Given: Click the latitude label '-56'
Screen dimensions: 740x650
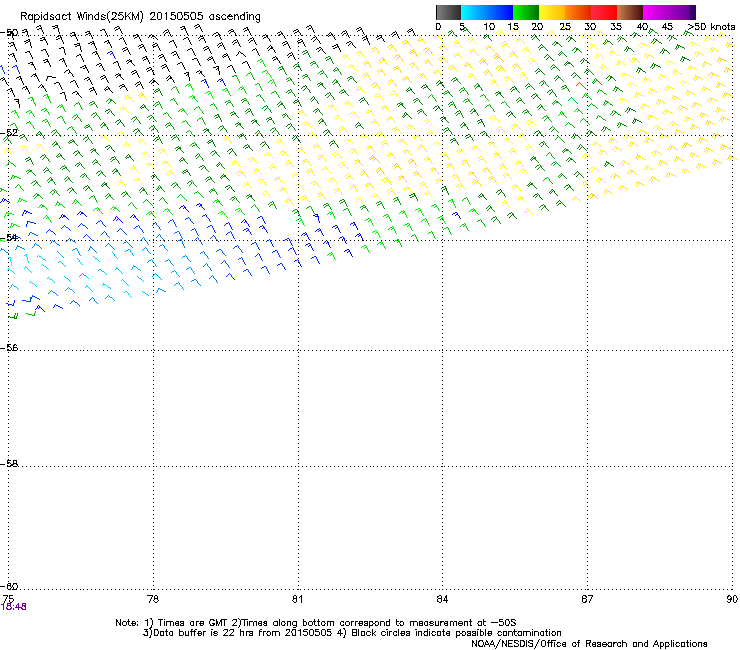Looking at the screenshot, I should [9, 347].
